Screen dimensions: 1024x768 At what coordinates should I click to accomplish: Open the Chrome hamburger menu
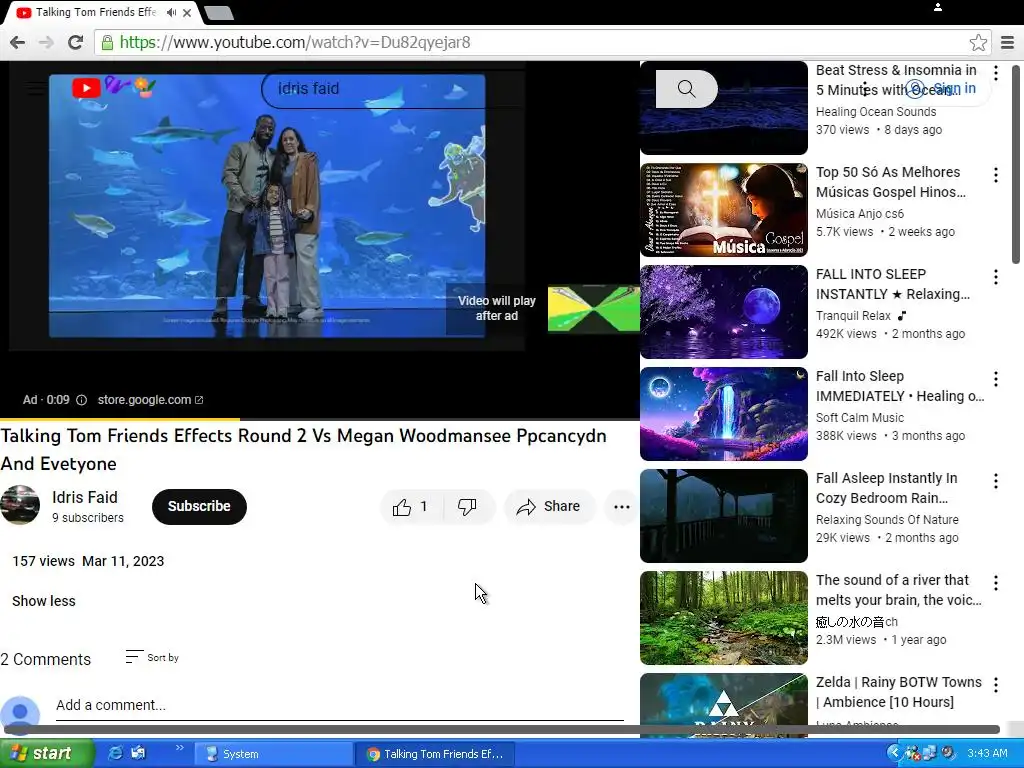click(x=1007, y=43)
